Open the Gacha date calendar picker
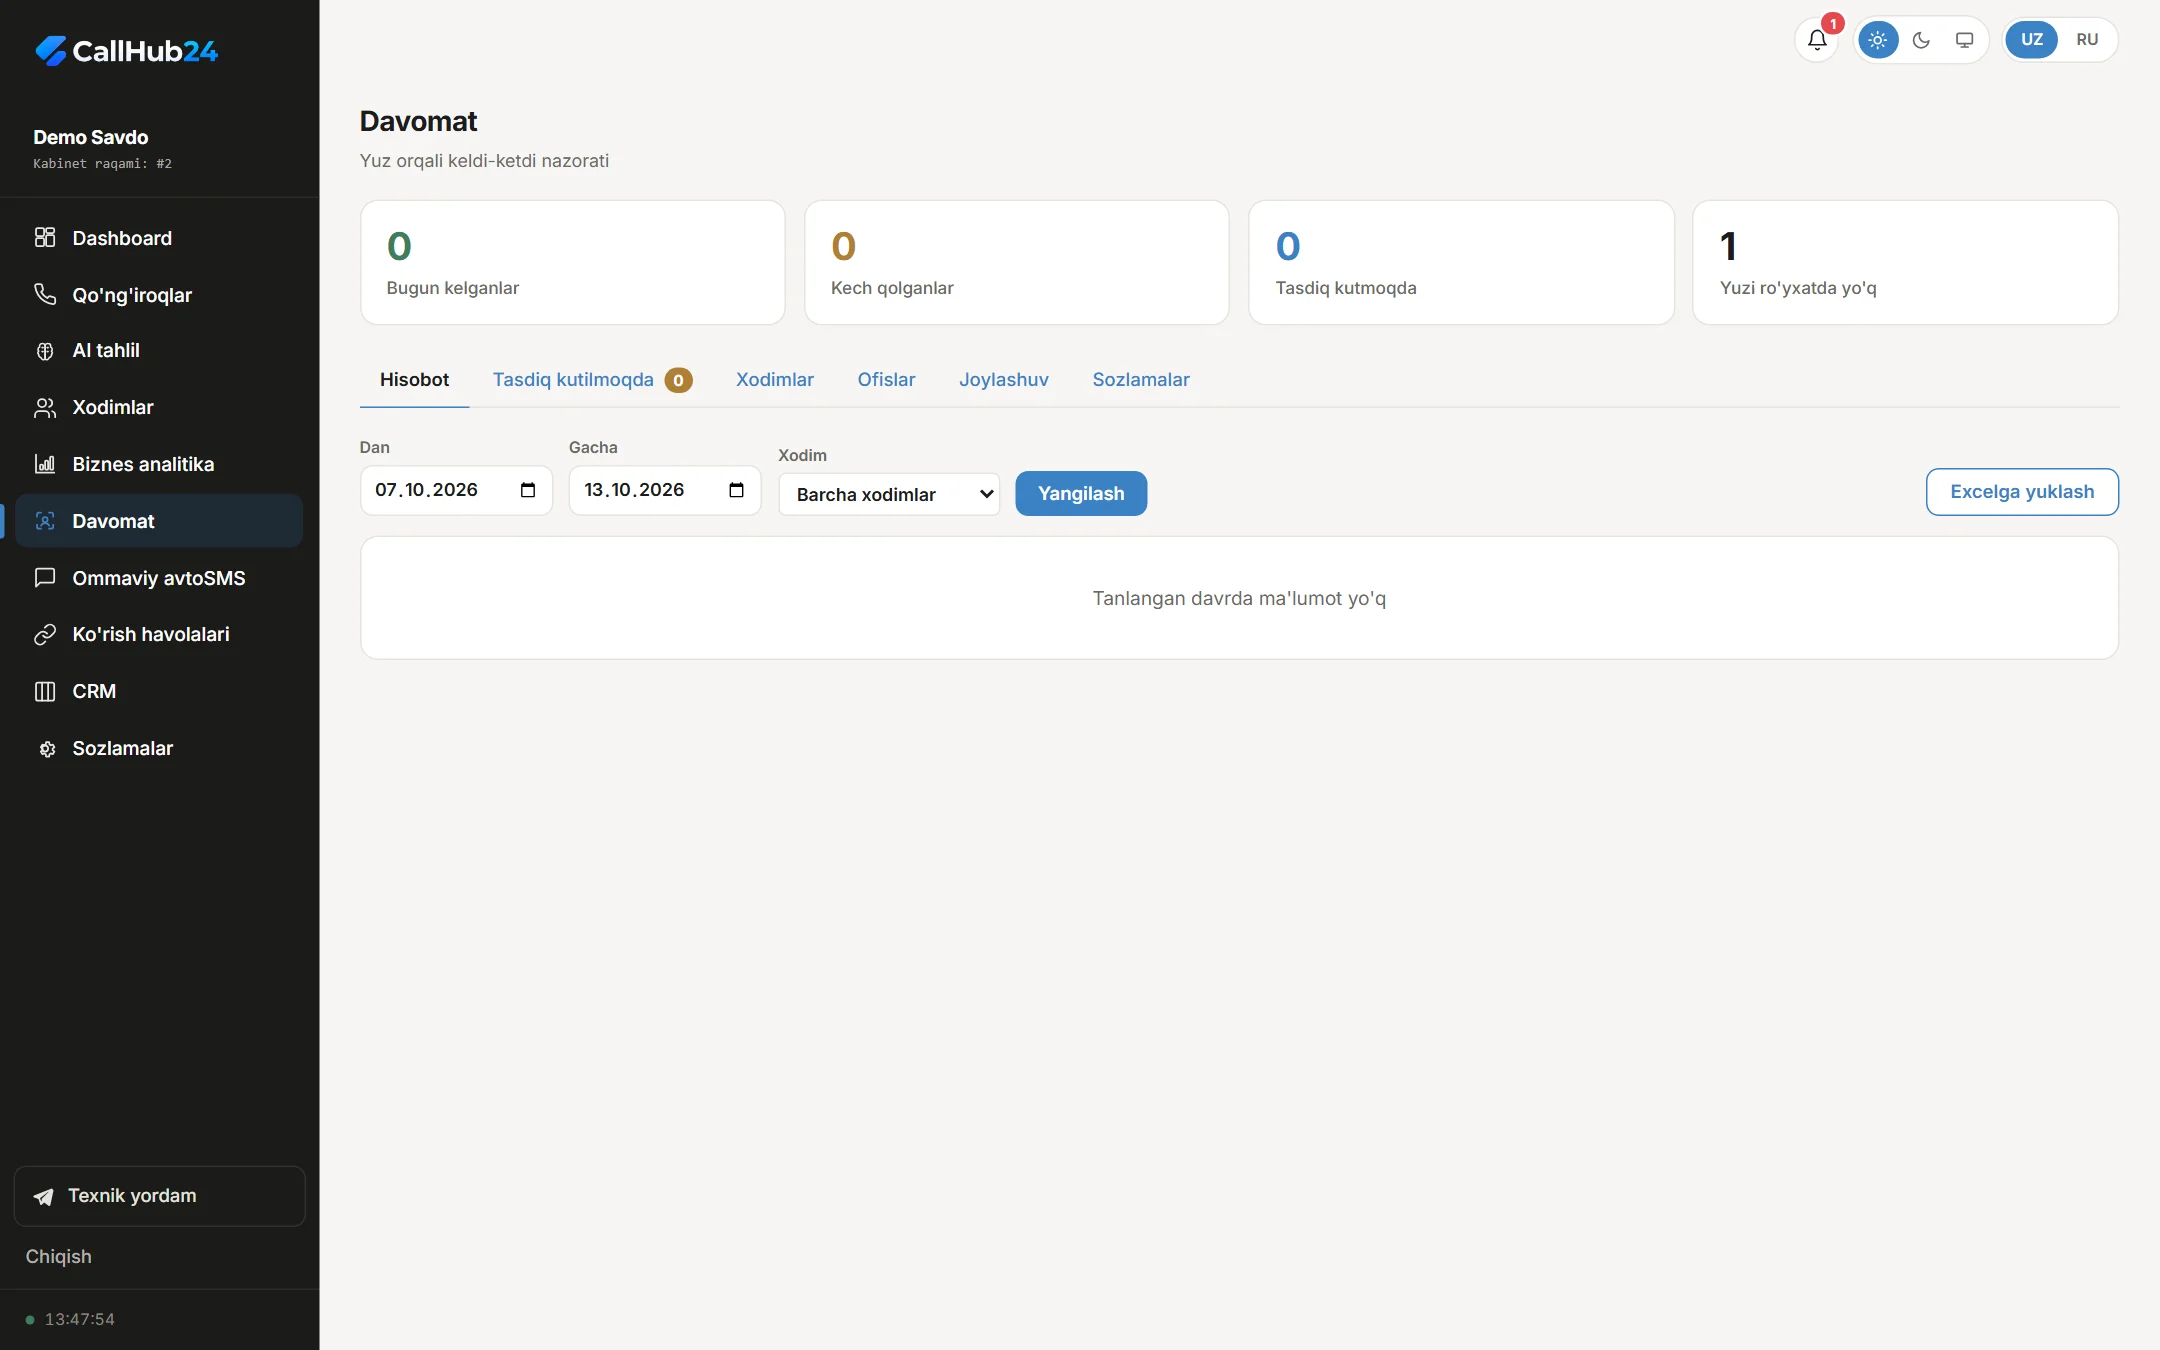2160x1350 pixels. click(x=737, y=490)
